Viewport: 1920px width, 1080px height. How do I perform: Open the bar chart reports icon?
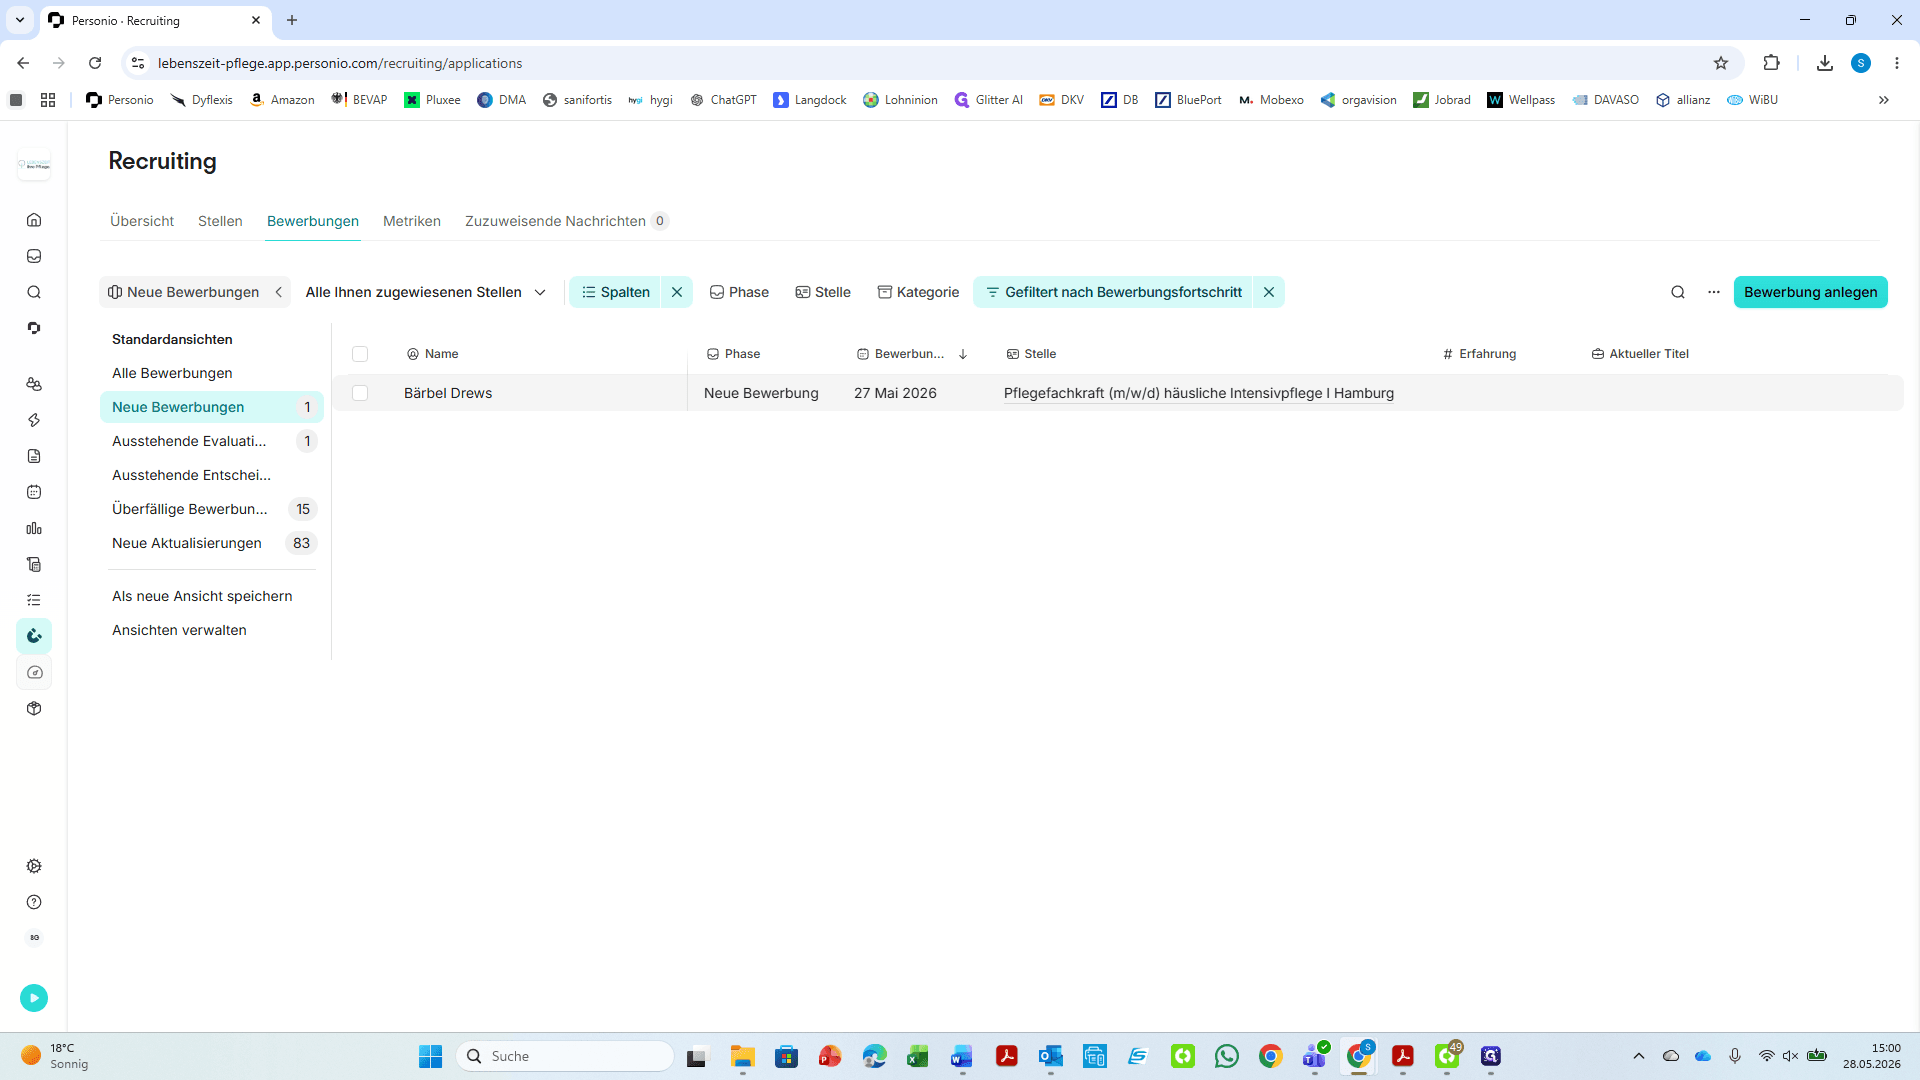(34, 528)
